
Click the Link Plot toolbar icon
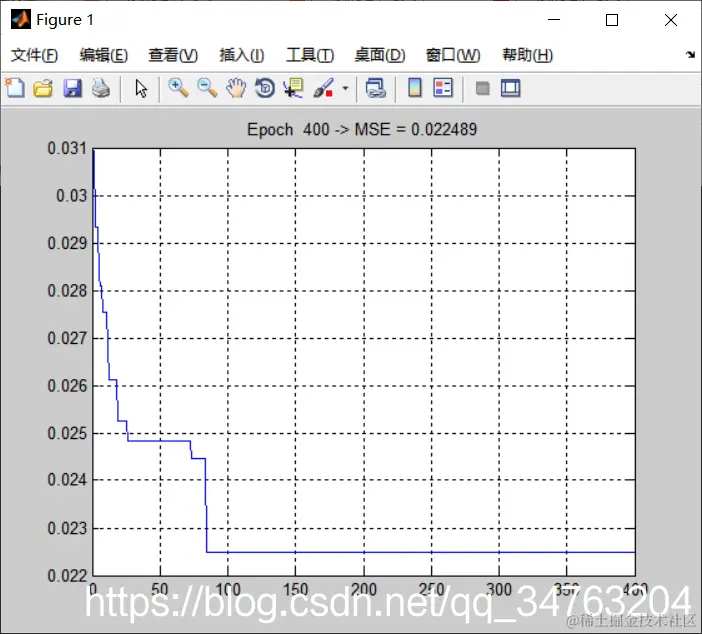(x=376, y=88)
